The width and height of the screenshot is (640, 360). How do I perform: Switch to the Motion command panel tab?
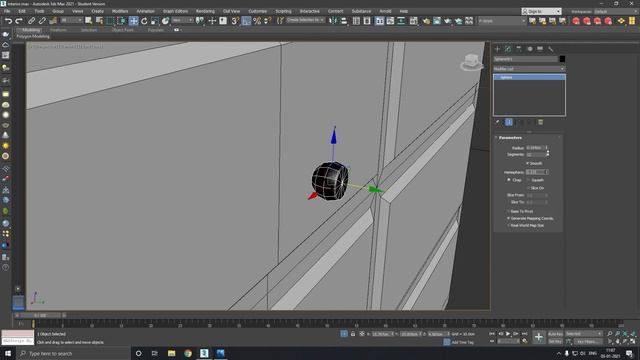tap(529, 49)
